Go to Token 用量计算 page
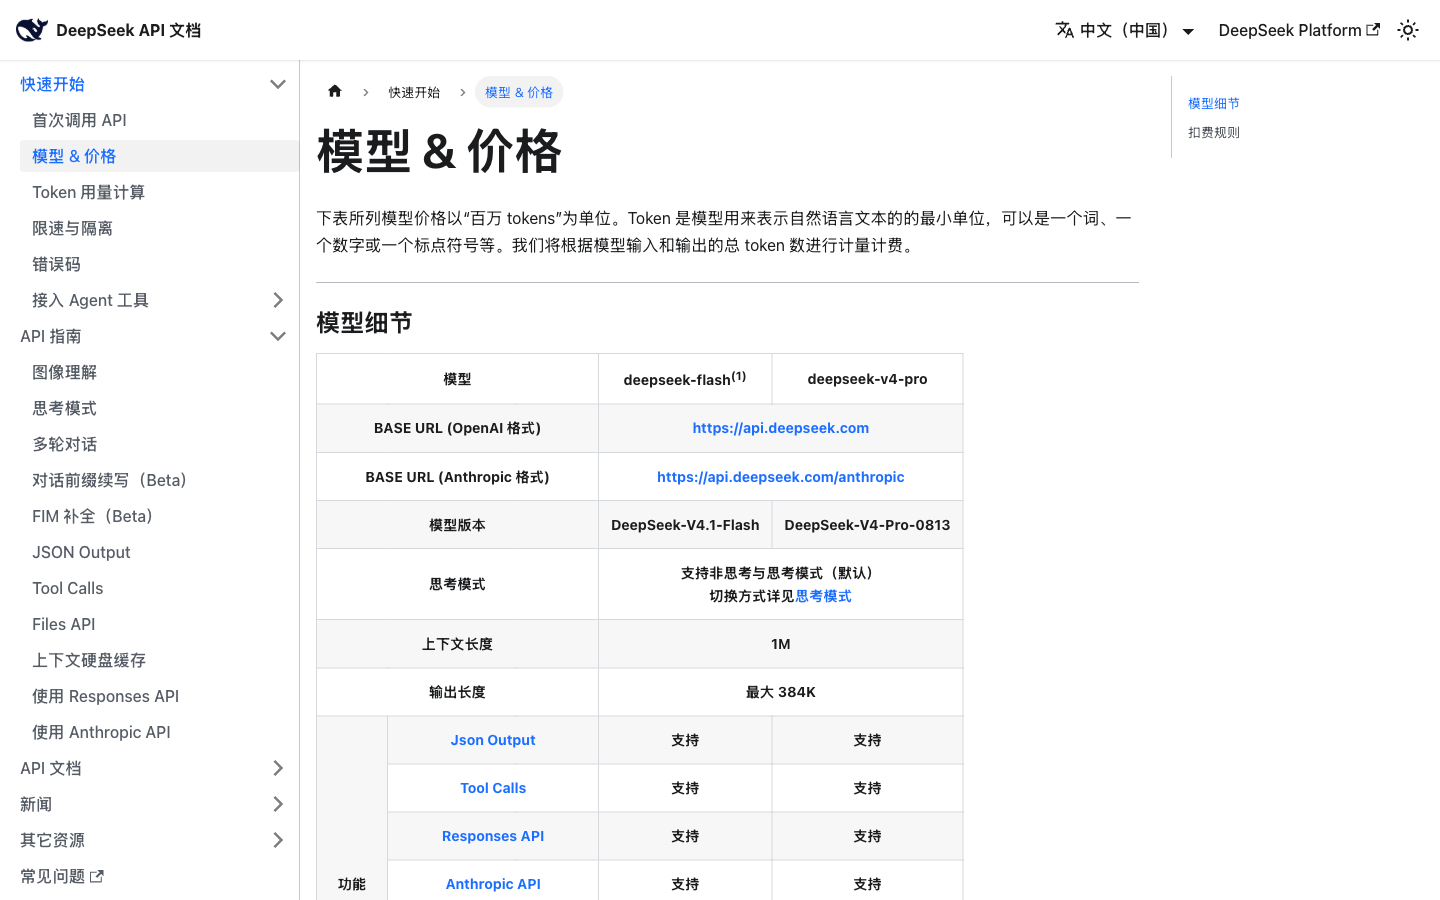Screen dimensions: 1440x900 point(159,192)
